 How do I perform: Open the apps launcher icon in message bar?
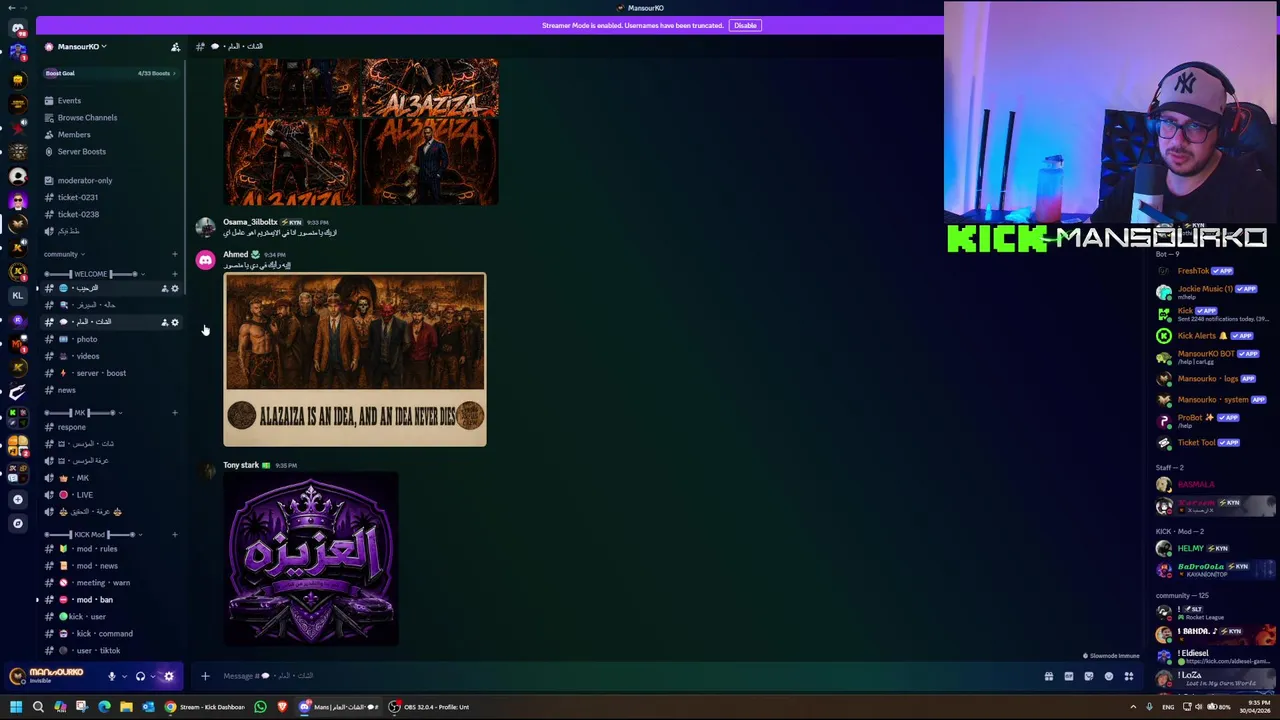coord(1128,676)
